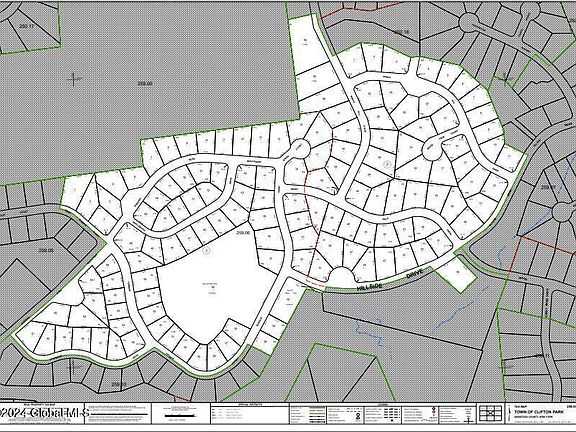Screen dimensions: 576x432
Task: Click the Hillside Drive street label
Action: (390, 280)
